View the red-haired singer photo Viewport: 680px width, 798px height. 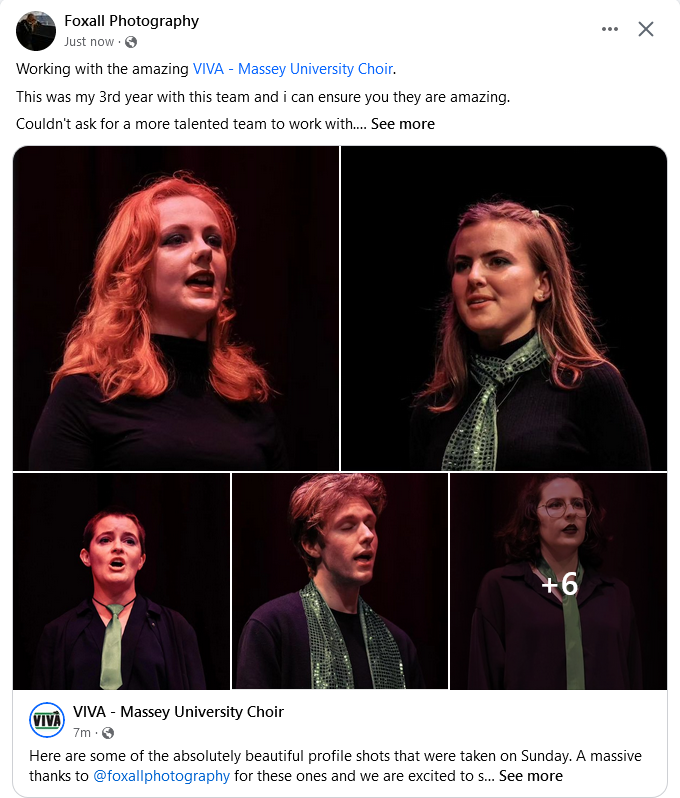coord(176,308)
